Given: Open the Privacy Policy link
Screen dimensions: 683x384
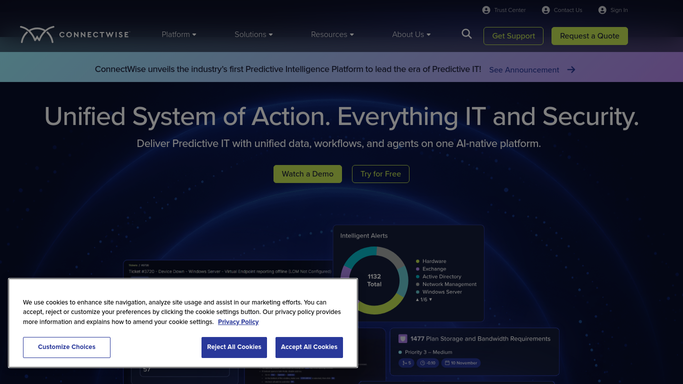Looking at the screenshot, I should point(238,322).
